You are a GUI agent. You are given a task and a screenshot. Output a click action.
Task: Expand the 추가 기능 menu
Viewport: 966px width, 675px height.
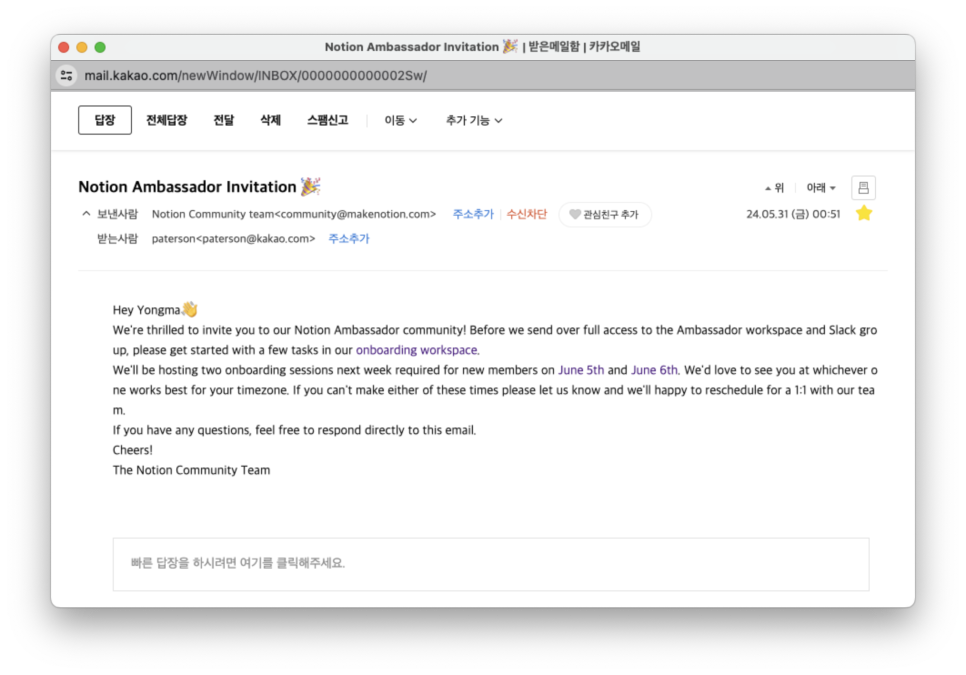(x=474, y=120)
